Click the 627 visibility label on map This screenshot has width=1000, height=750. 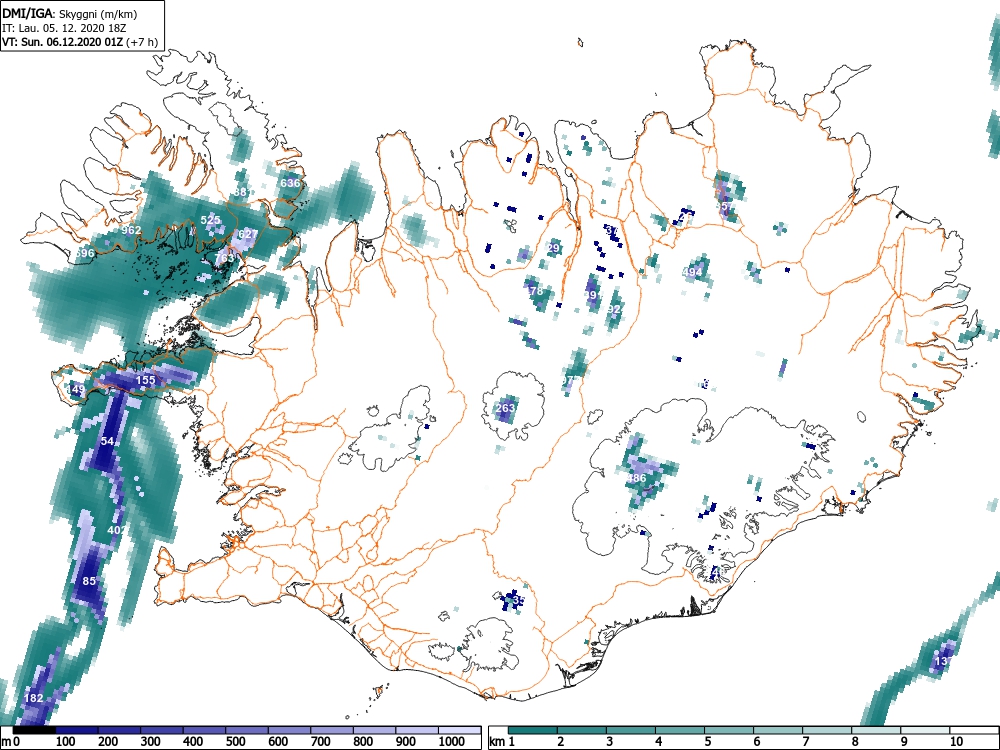(247, 233)
